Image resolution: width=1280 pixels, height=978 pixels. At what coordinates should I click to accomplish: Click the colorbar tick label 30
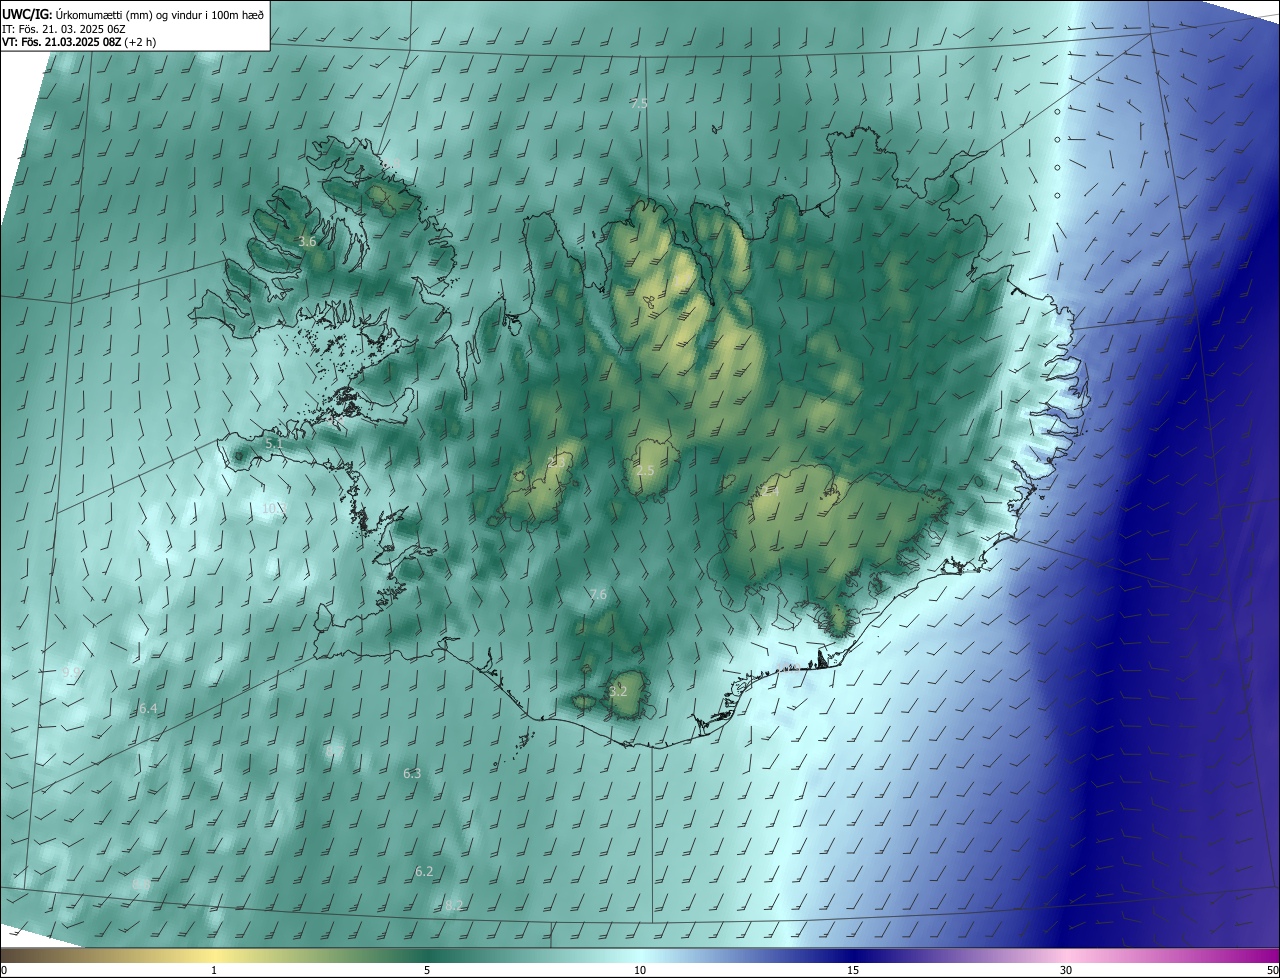click(x=1066, y=970)
